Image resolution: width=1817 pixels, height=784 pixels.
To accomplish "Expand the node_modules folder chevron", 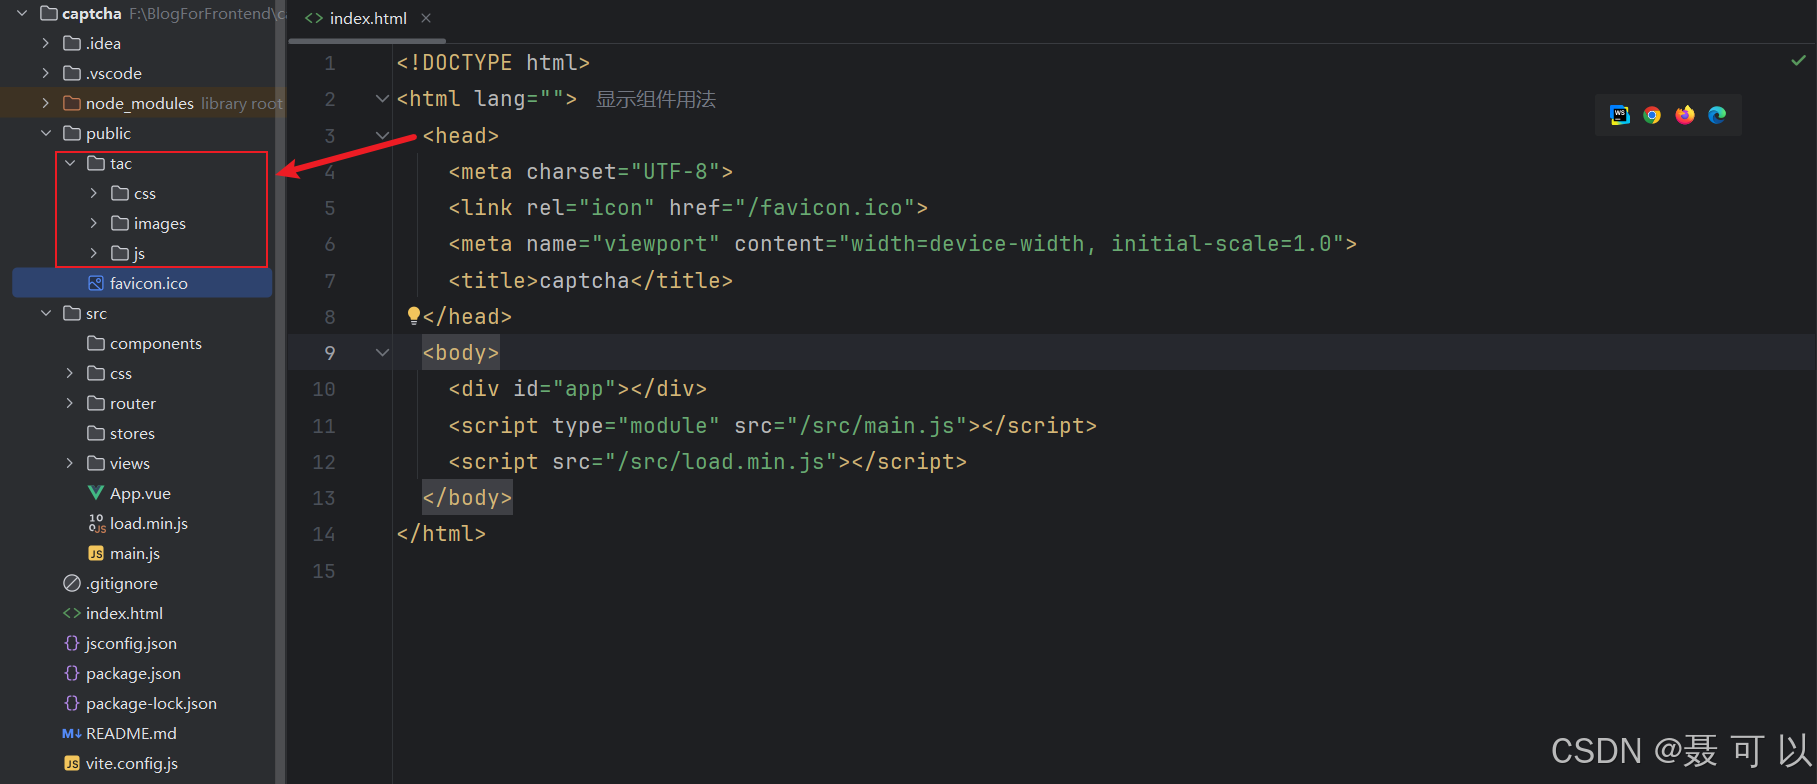I will click(46, 103).
